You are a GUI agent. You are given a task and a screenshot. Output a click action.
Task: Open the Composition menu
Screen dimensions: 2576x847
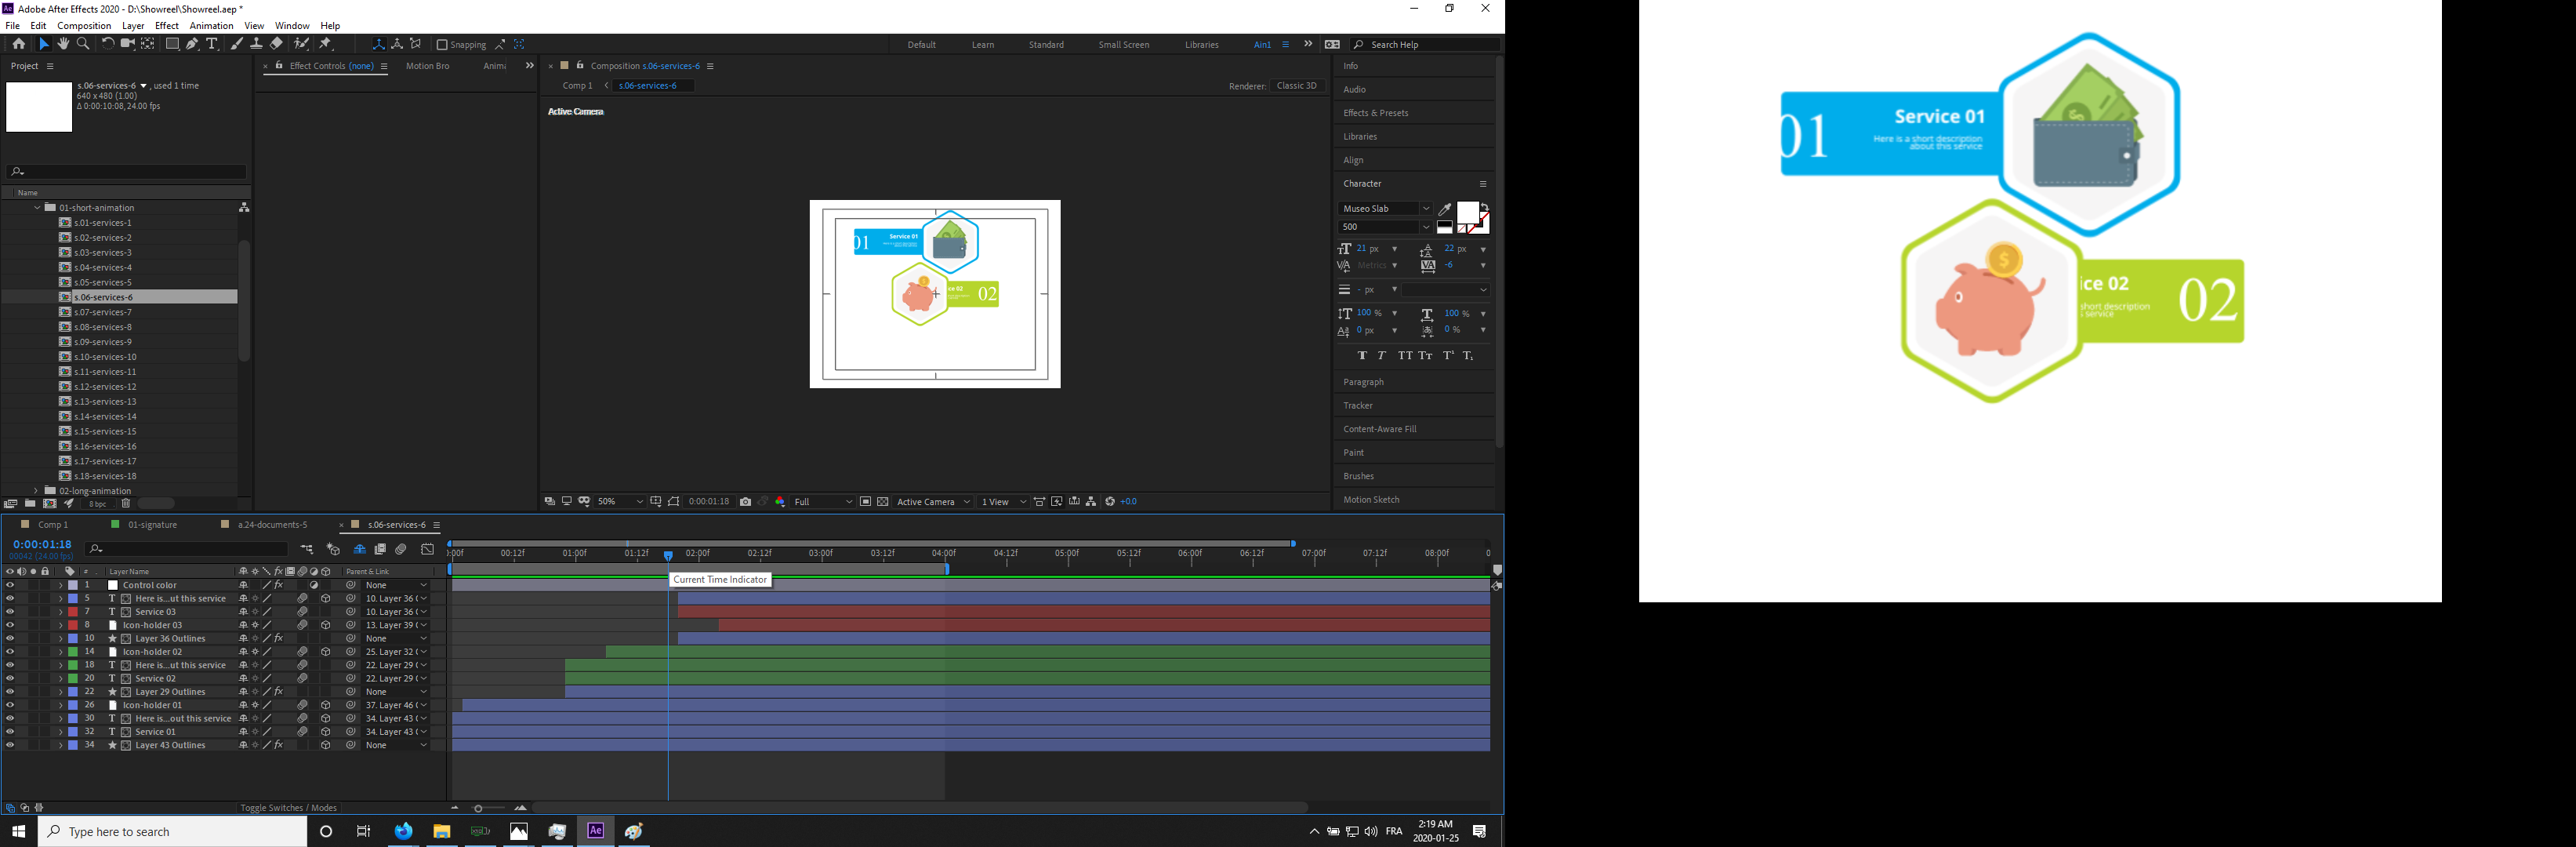coord(84,26)
